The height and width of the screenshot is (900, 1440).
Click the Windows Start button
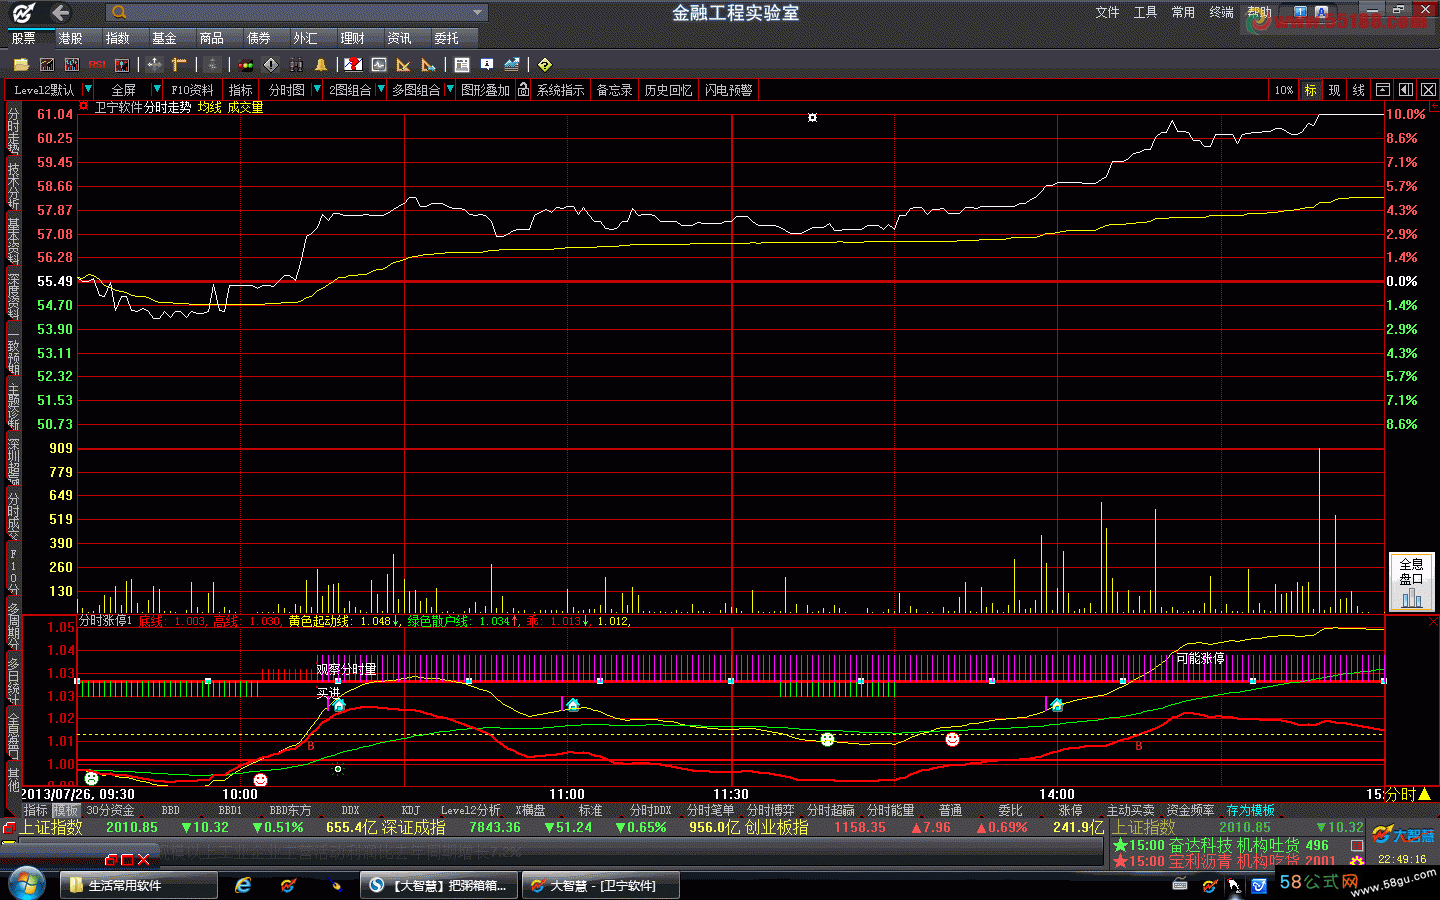point(26,884)
